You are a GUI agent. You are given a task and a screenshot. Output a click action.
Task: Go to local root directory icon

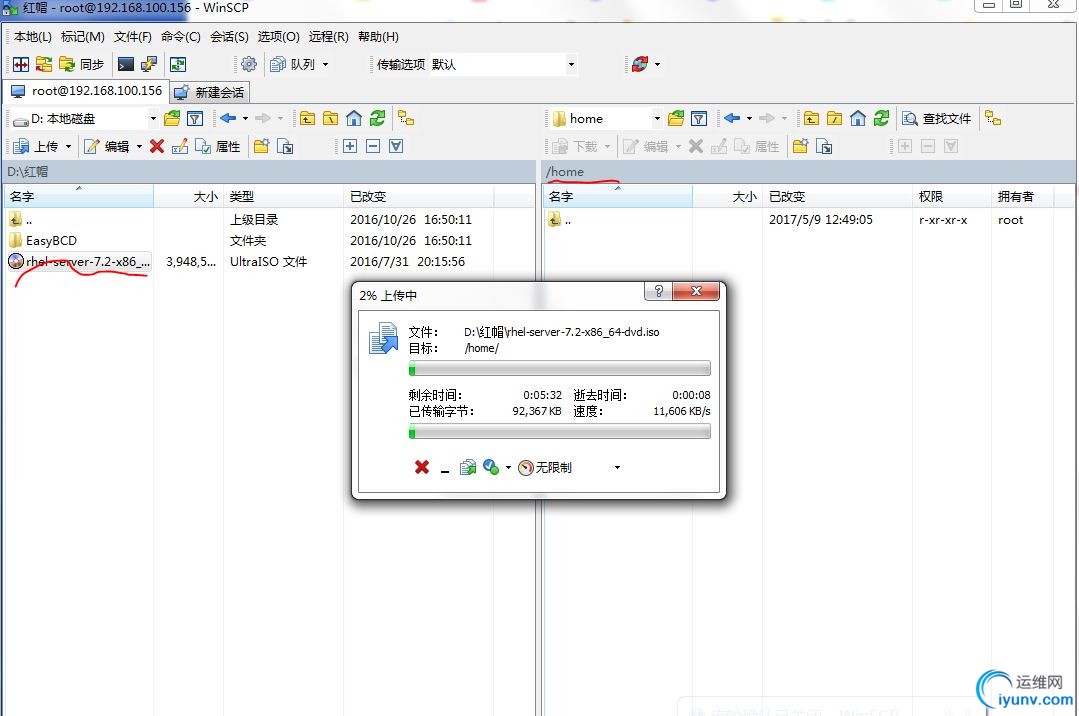pos(331,118)
